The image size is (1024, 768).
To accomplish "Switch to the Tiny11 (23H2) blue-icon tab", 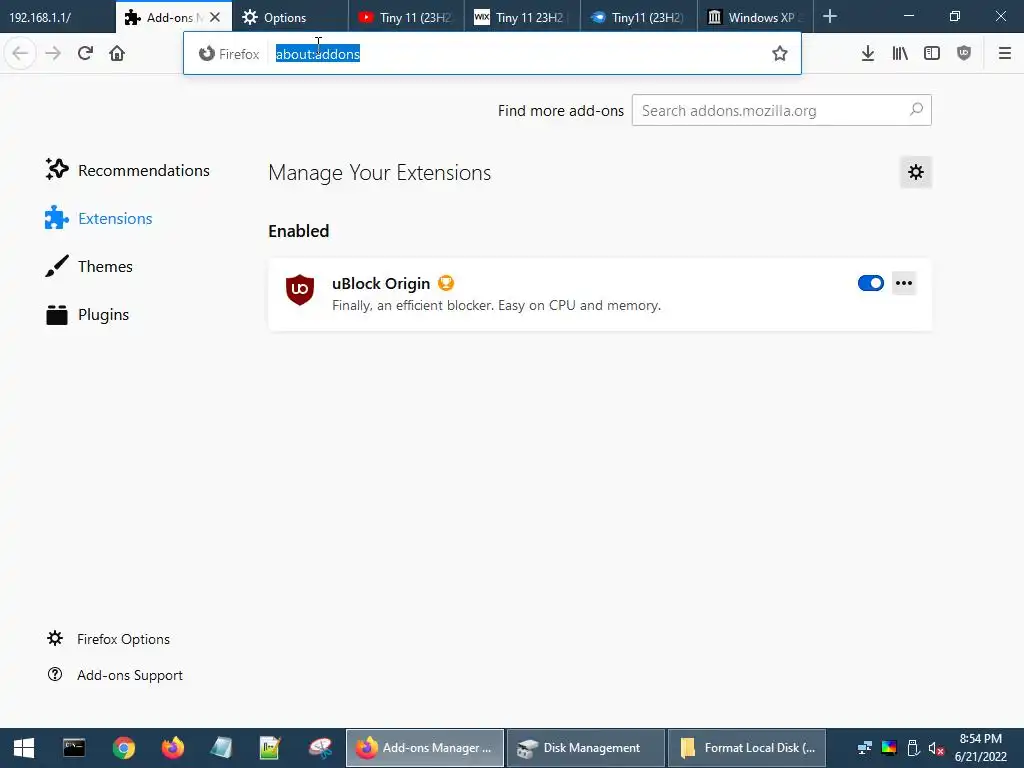I will [x=639, y=17].
